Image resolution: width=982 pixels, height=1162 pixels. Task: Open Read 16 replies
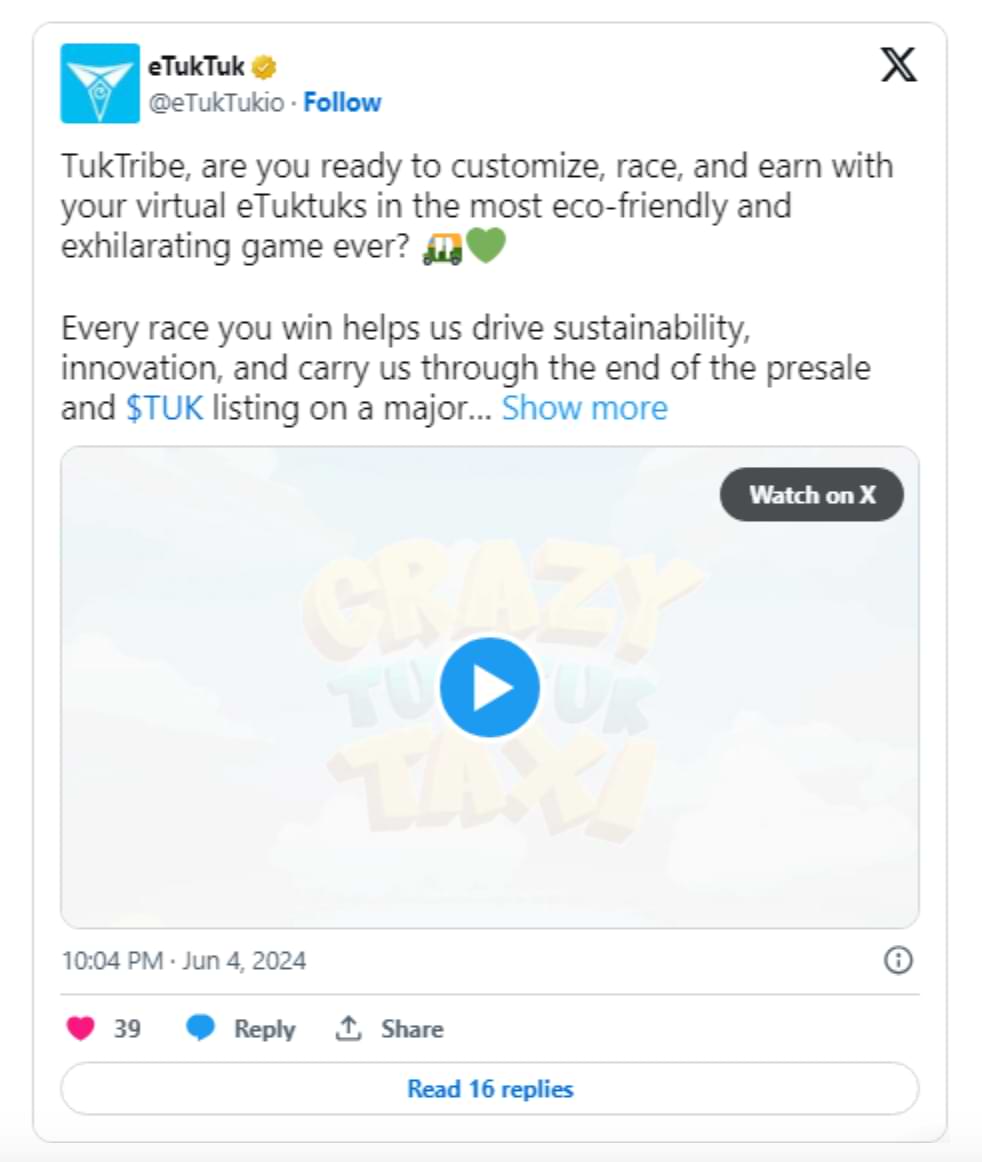pos(489,1088)
